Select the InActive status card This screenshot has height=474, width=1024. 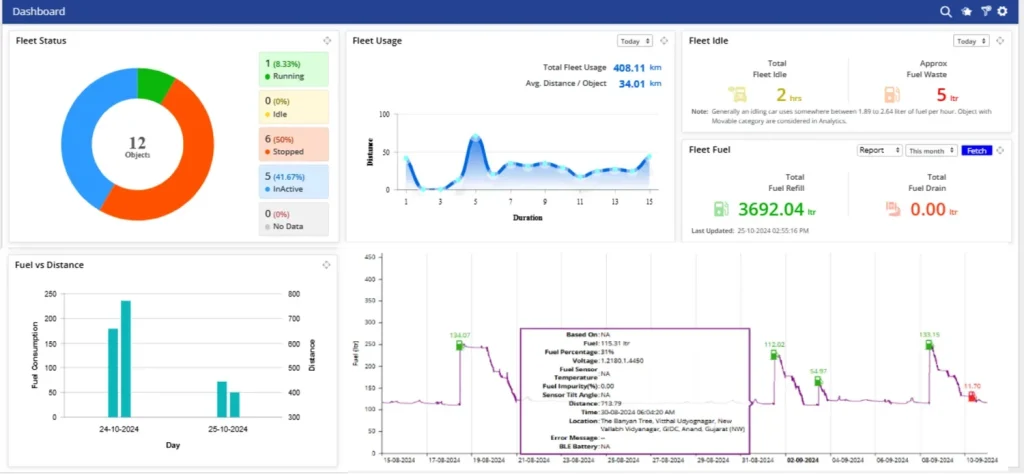coord(294,182)
